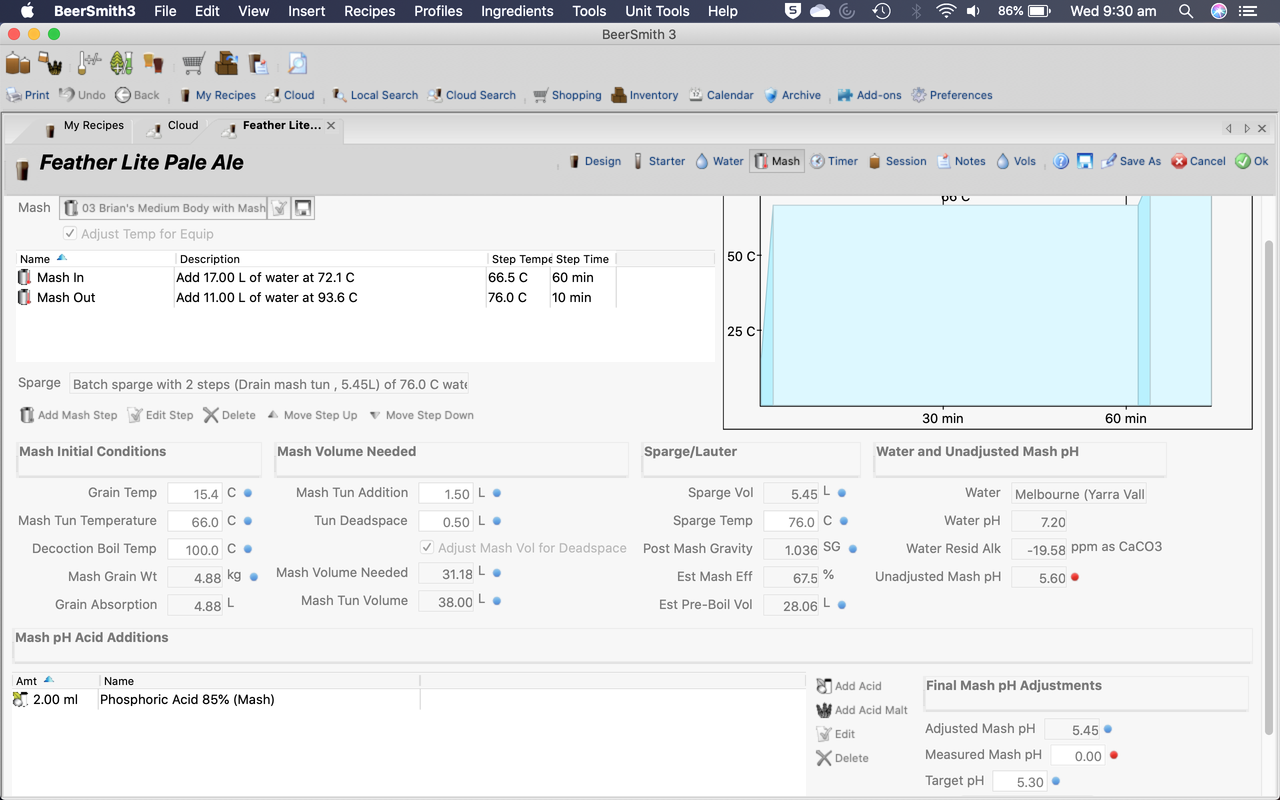
Task: Open Local Search
Action: [375, 95]
